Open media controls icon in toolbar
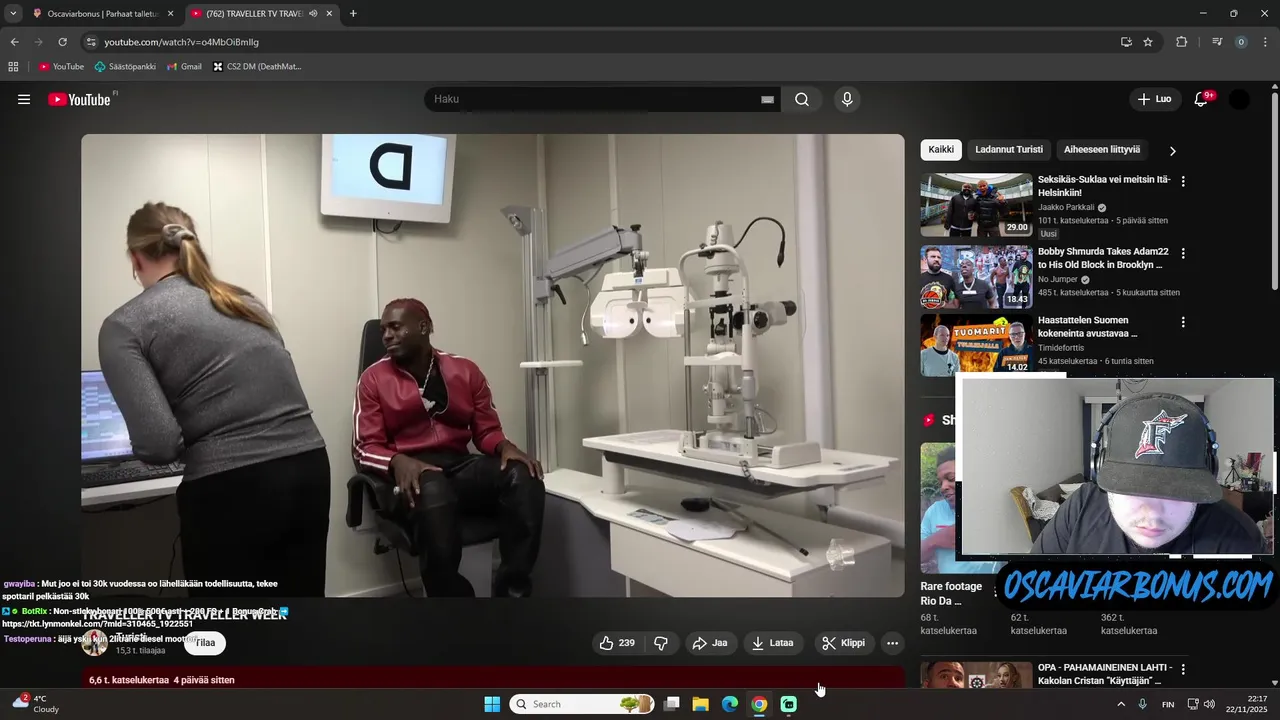 [1217, 42]
